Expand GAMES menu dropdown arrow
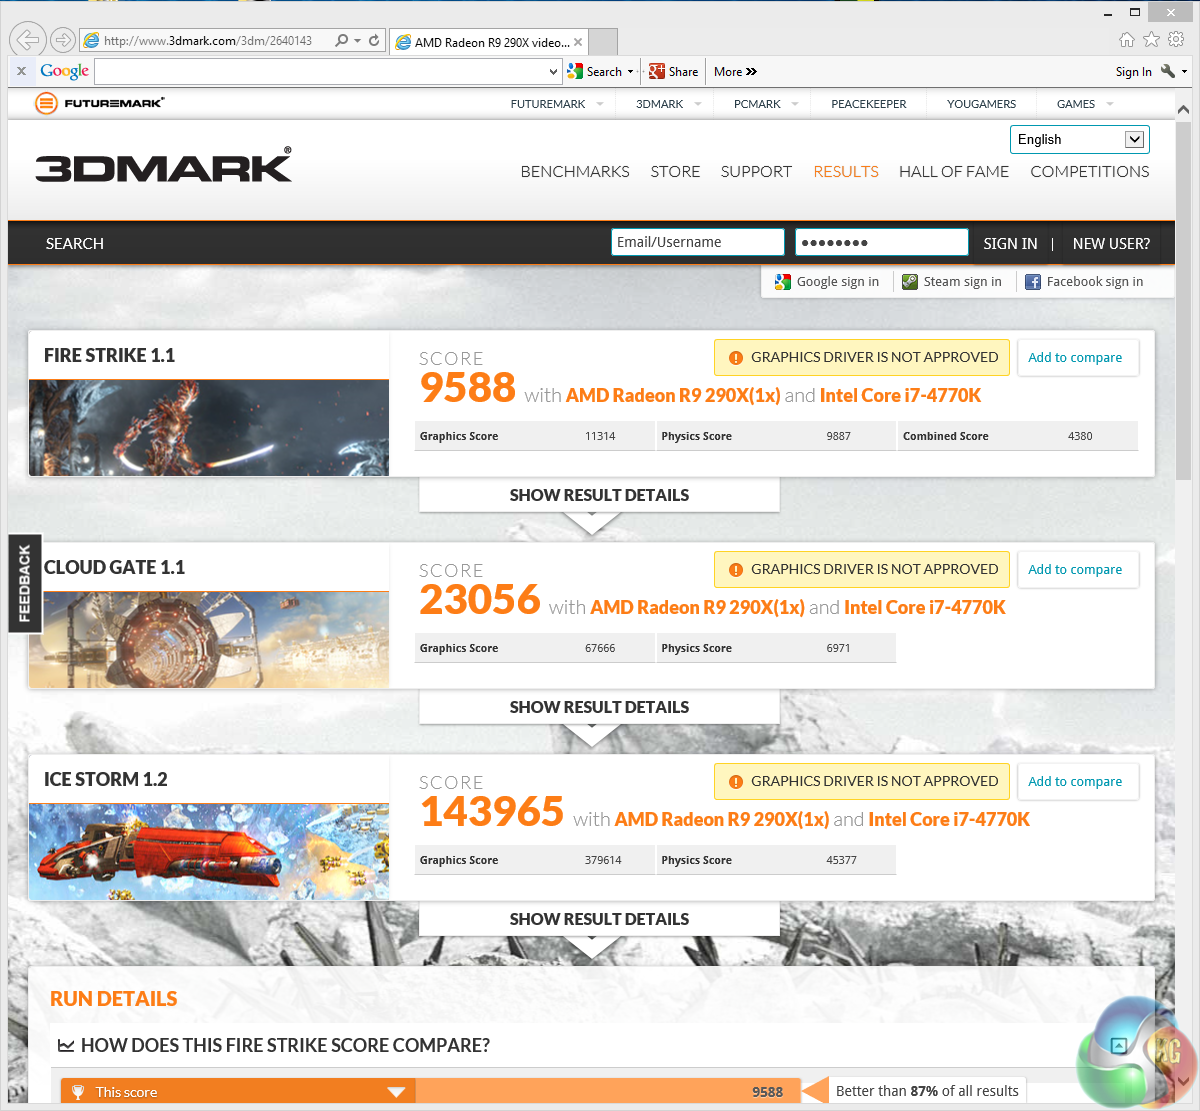Screen dimensions: 1200x1111 pos(1109,104)
